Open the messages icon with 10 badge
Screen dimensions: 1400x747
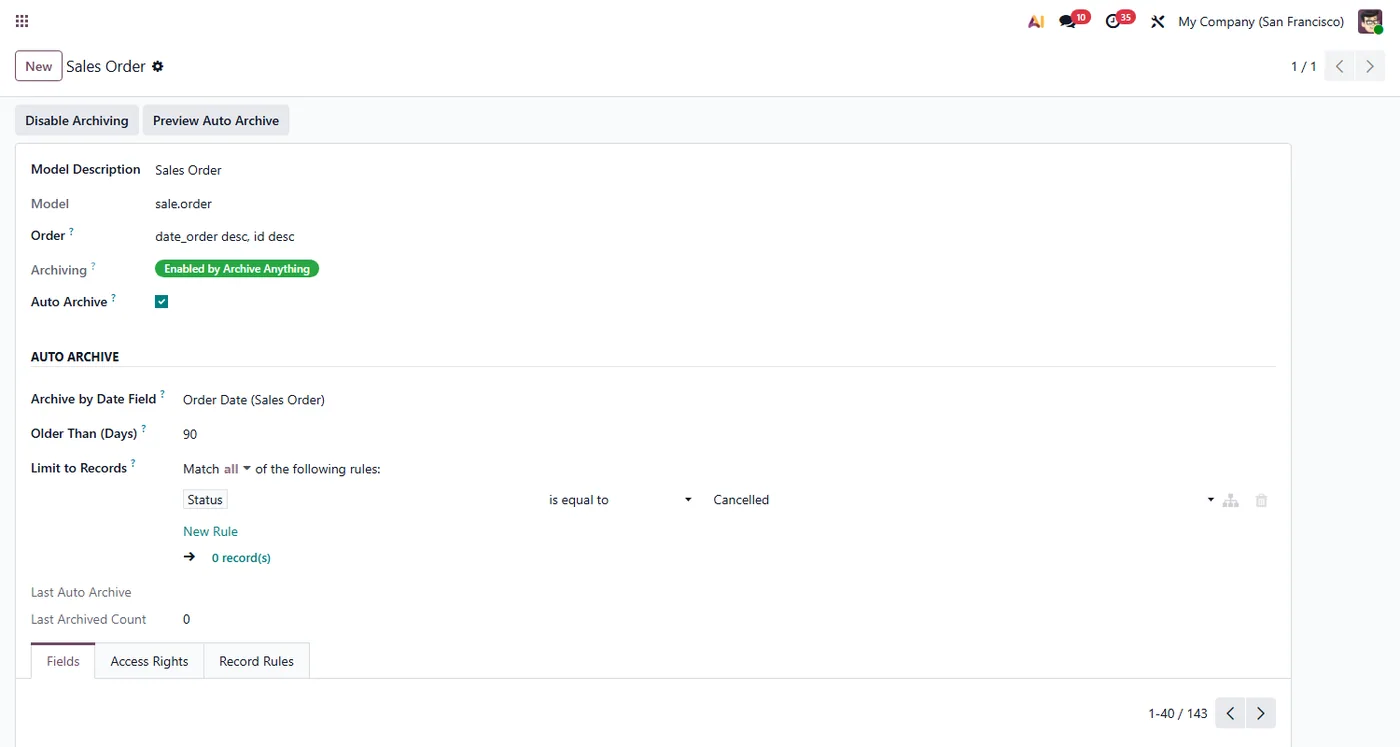(1073, 20)
